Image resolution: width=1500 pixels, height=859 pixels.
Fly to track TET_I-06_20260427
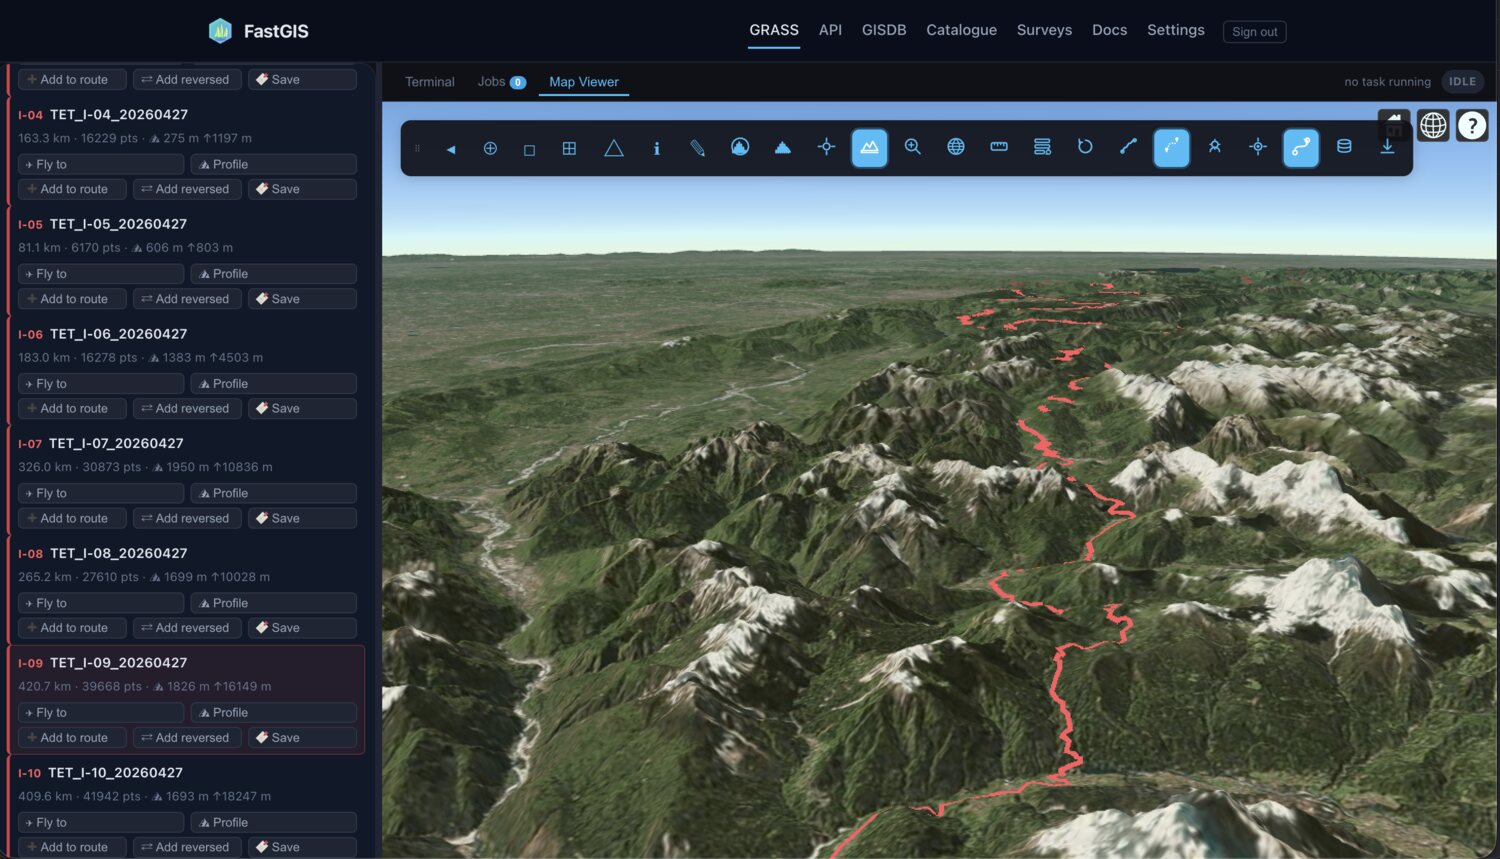click(101, 384)
